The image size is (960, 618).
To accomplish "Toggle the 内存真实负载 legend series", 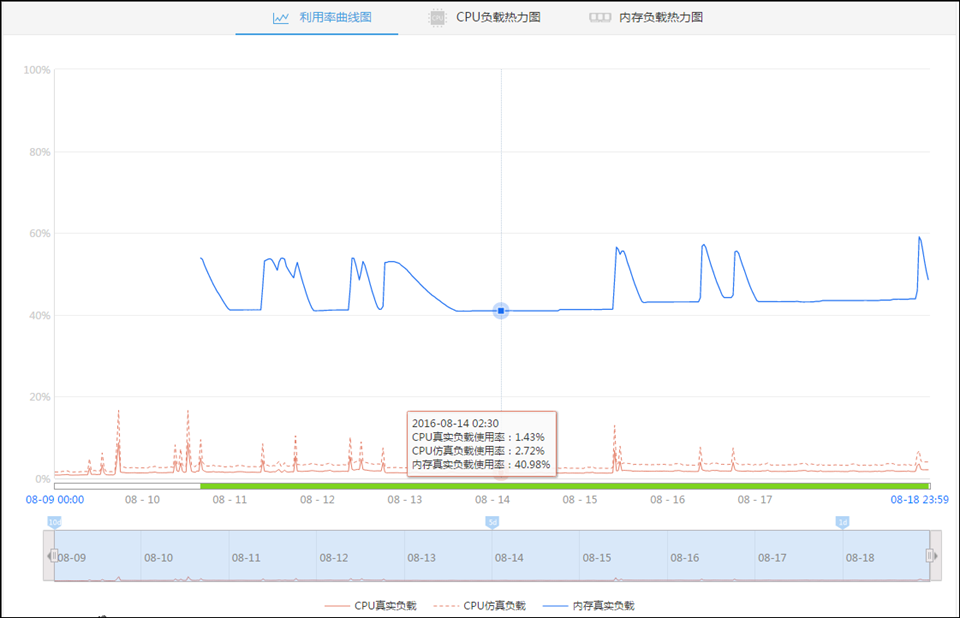I will pyautogui.click(x=589, y=606).
